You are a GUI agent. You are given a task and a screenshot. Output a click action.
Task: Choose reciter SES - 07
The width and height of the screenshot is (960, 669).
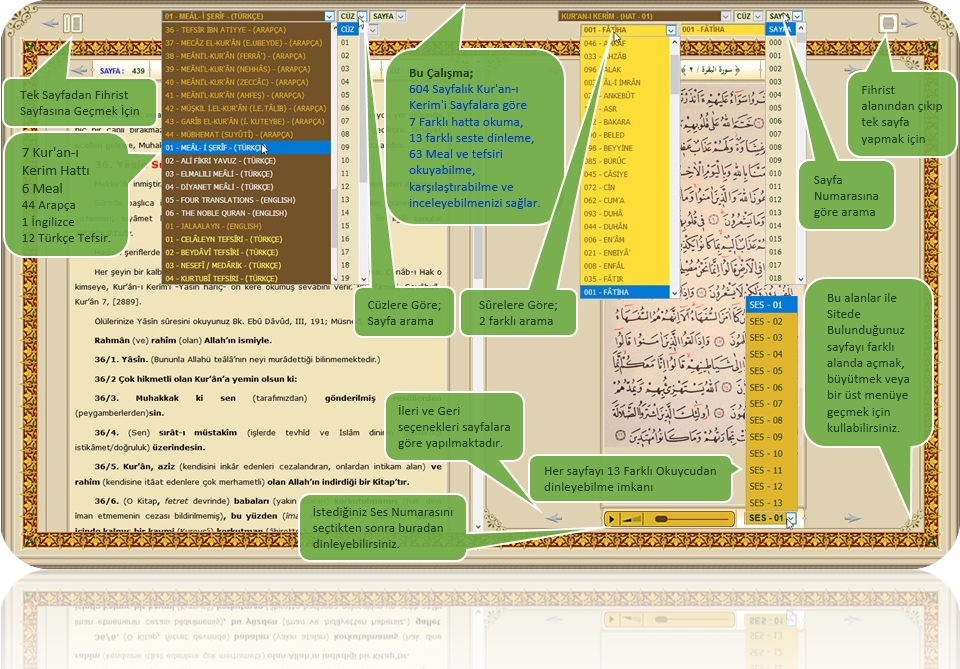pyautogui.click(x=771, y=404)
